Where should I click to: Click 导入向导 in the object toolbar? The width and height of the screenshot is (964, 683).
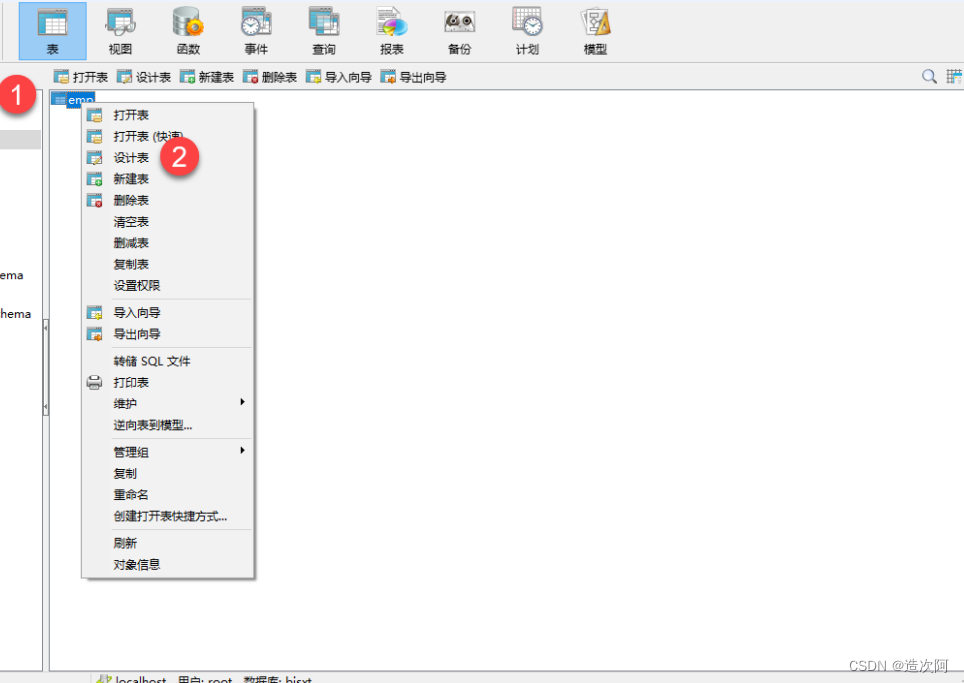339,77
